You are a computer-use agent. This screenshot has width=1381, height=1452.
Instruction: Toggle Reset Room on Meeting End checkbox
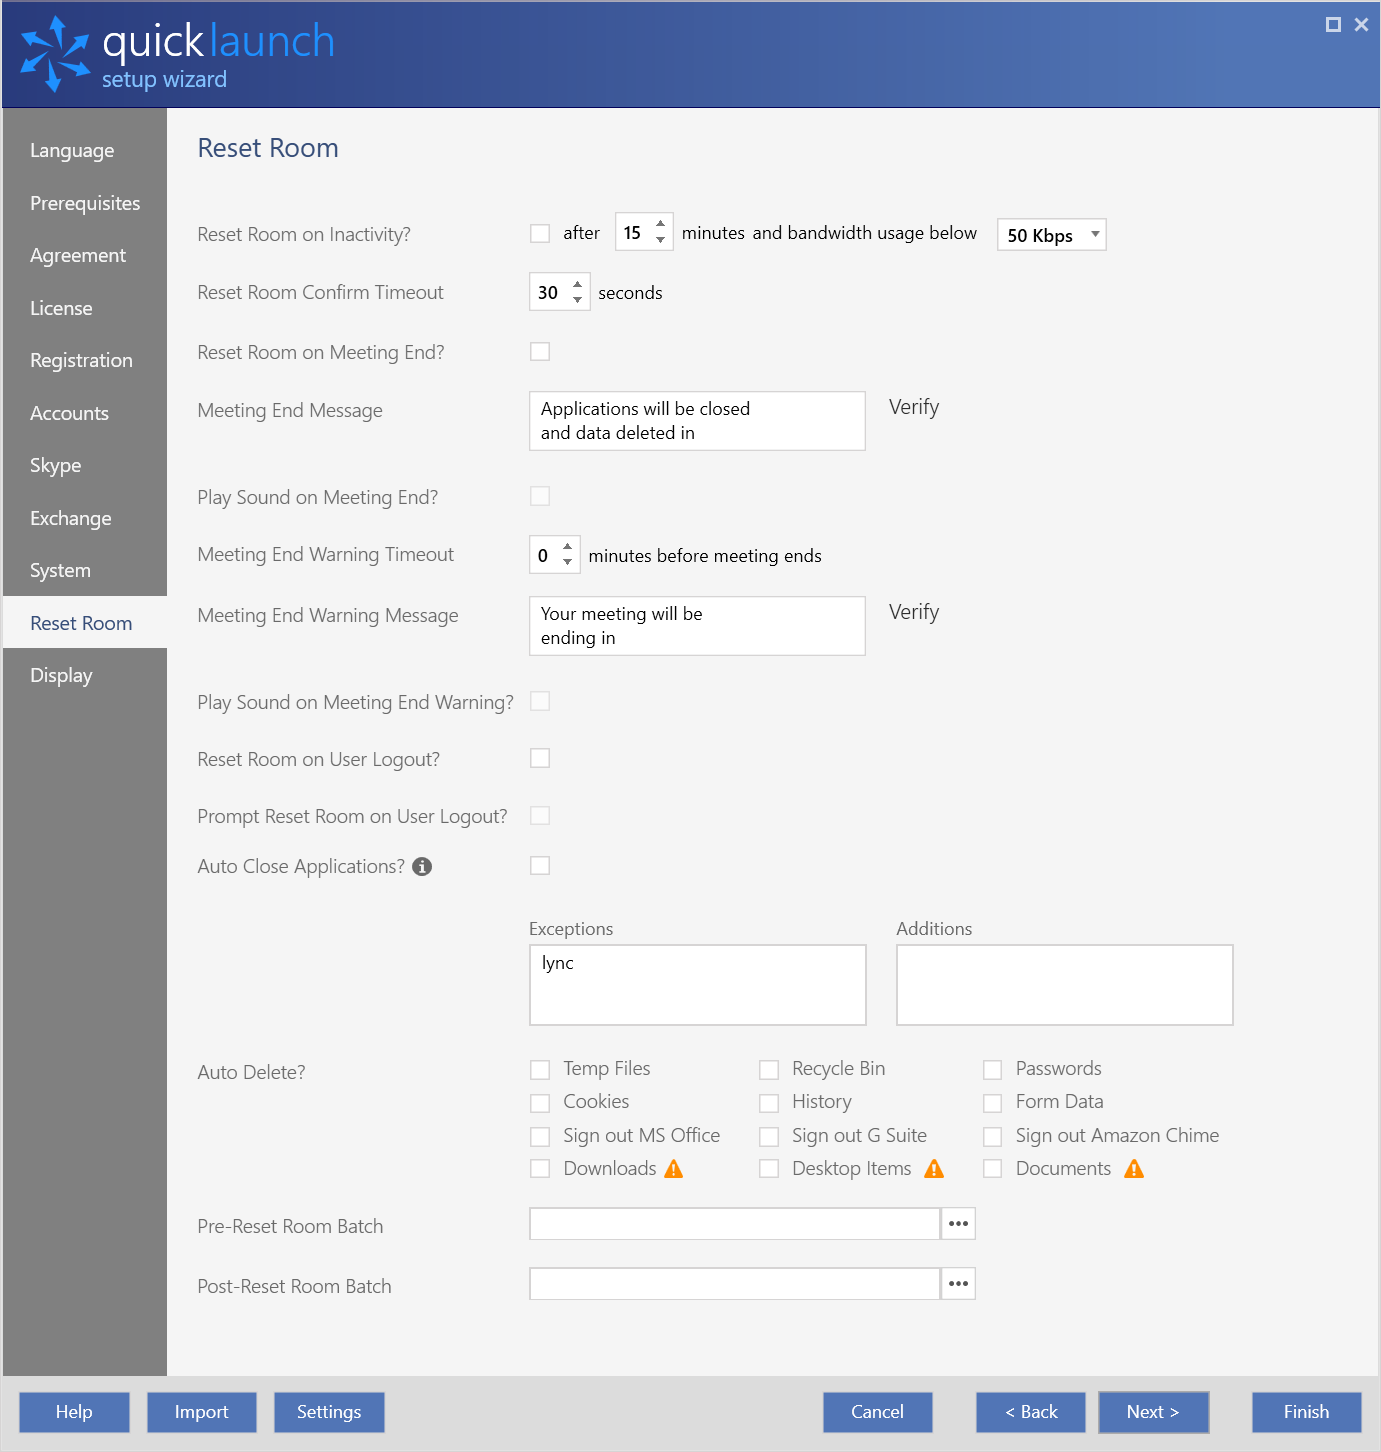540,351
